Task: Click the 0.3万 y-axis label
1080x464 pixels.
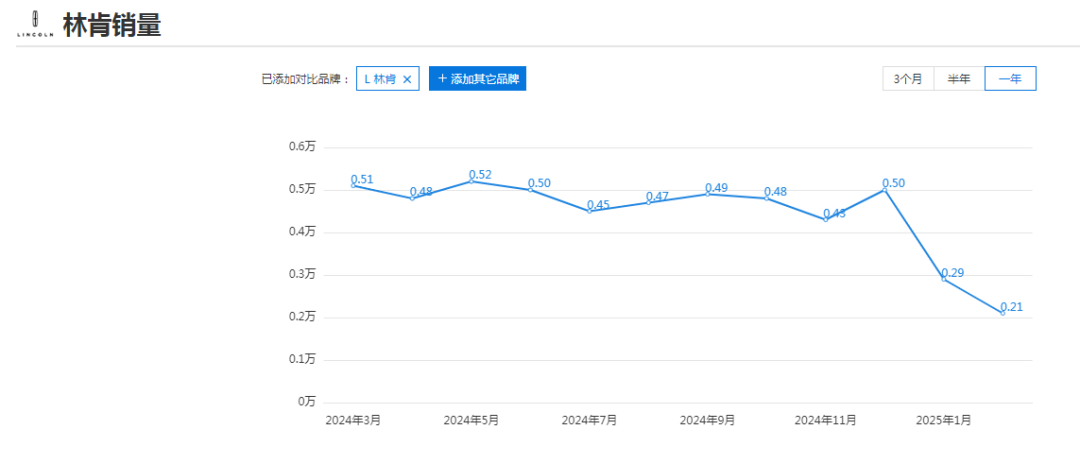Action: [302, 274]
